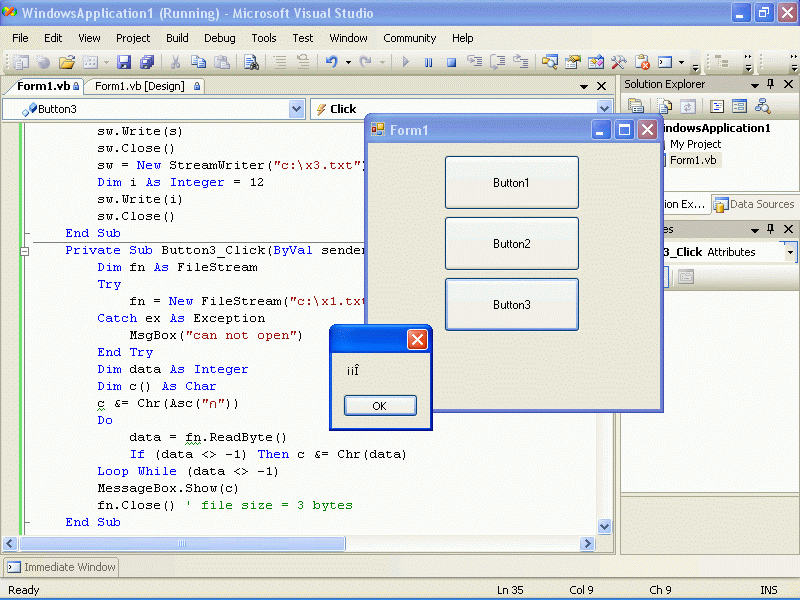Pause debugging with Break All icon
The height and width of the screenshot is (600, 800).
pos(429,62)
